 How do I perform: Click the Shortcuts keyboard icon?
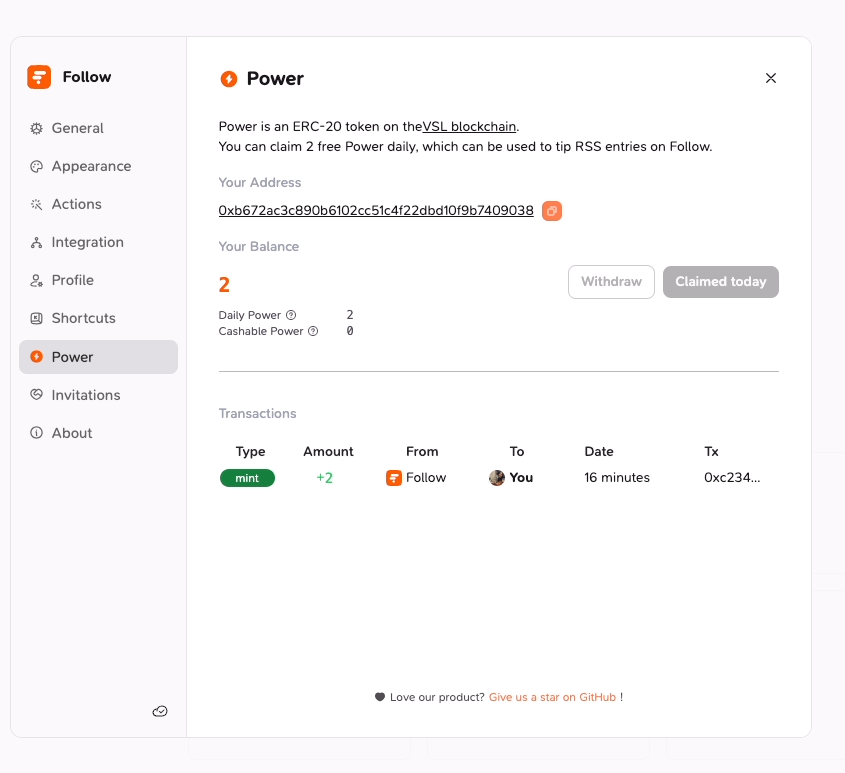click(x=36, y=319)
